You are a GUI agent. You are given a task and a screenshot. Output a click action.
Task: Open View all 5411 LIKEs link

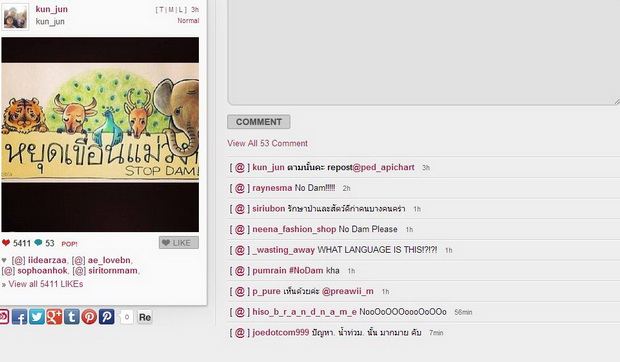45,284
